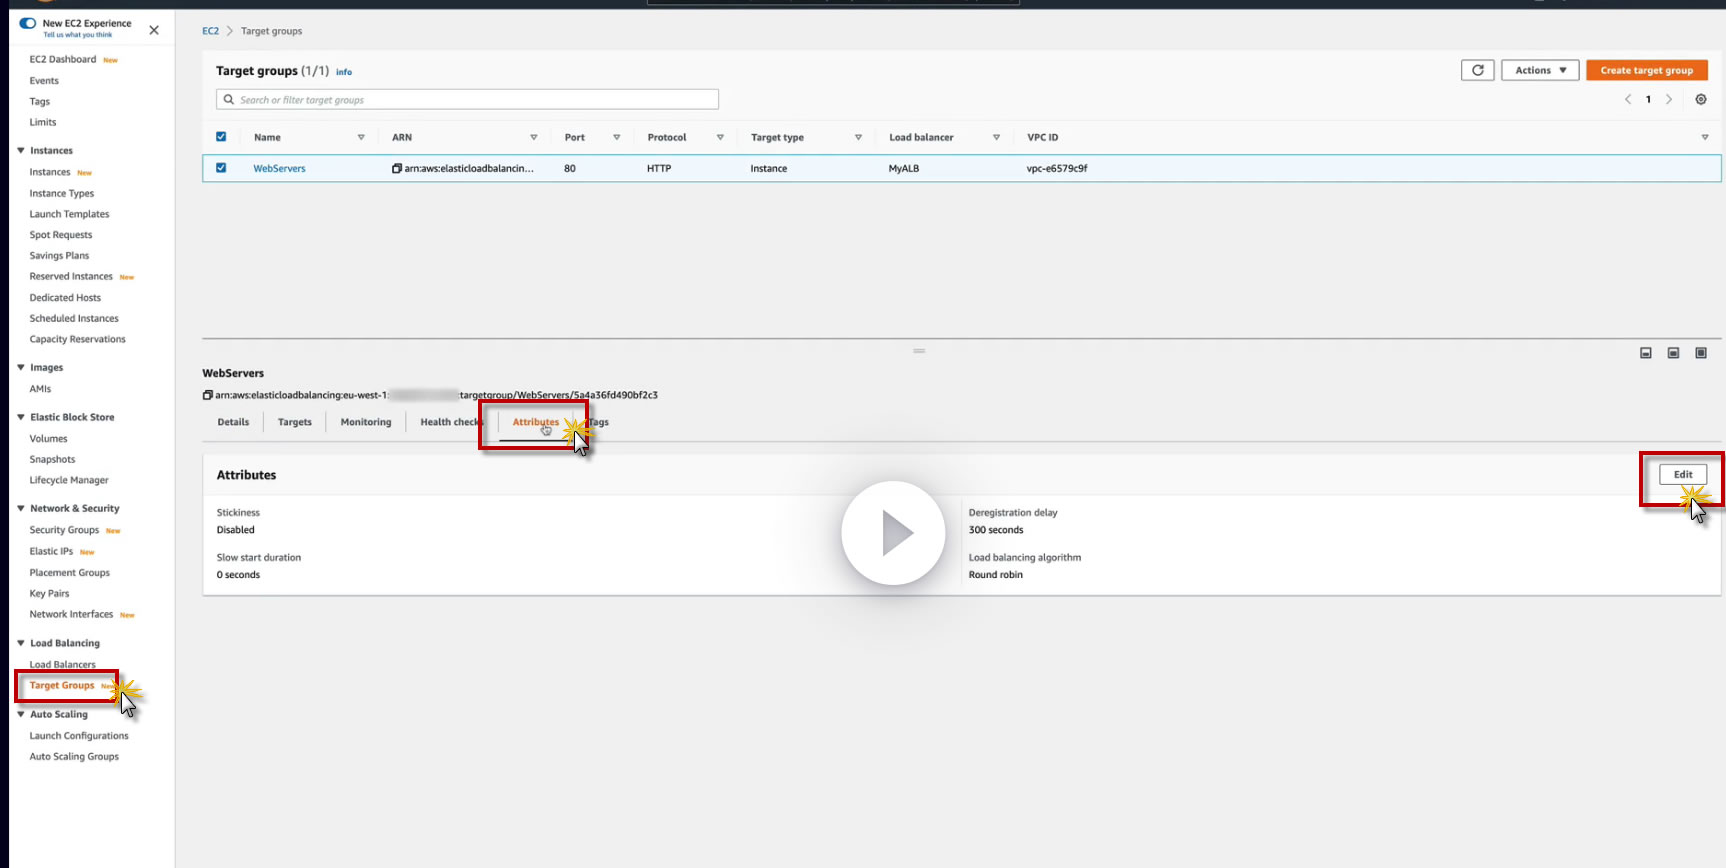Refresh the target groups list
Image resolution: width=1726 pixels, height=868 pixels.
pos(1478,70)
